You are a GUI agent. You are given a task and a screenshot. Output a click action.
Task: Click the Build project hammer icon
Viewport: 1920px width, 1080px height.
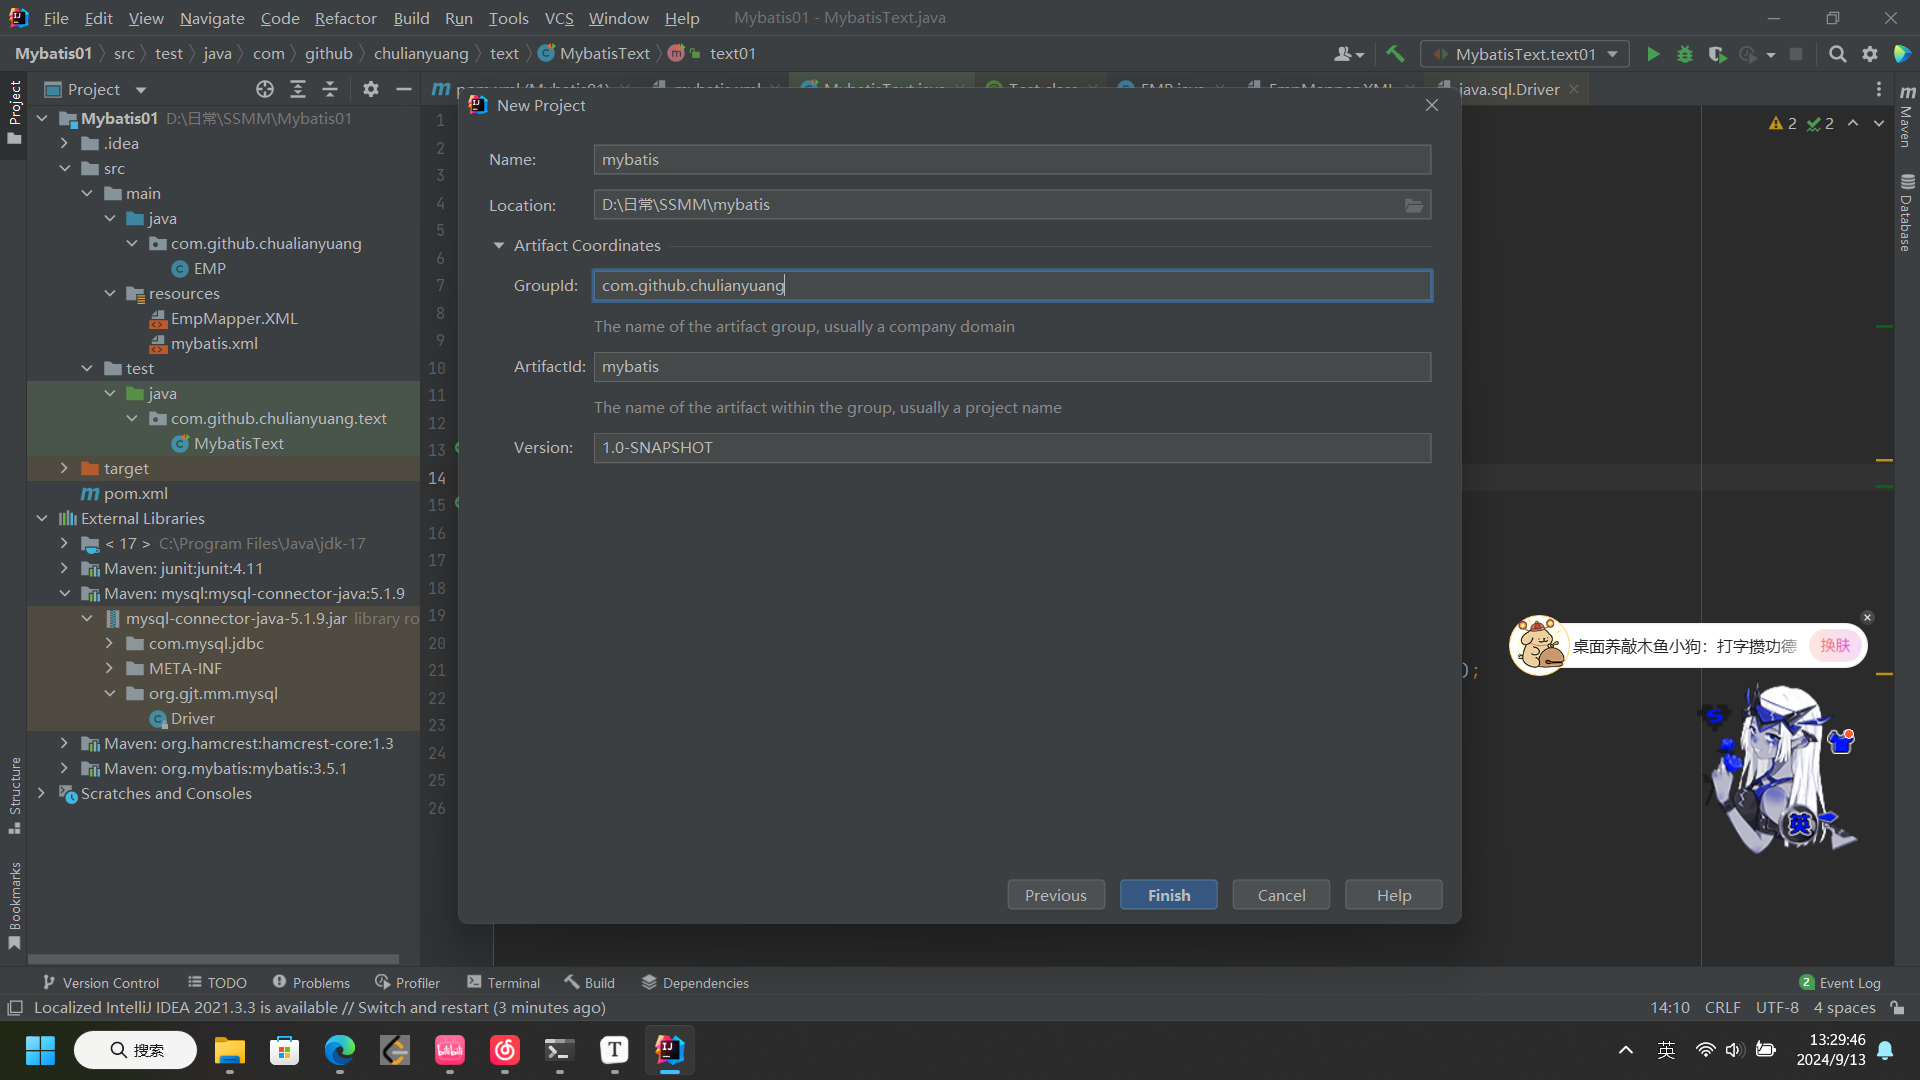pos(1395,54)
